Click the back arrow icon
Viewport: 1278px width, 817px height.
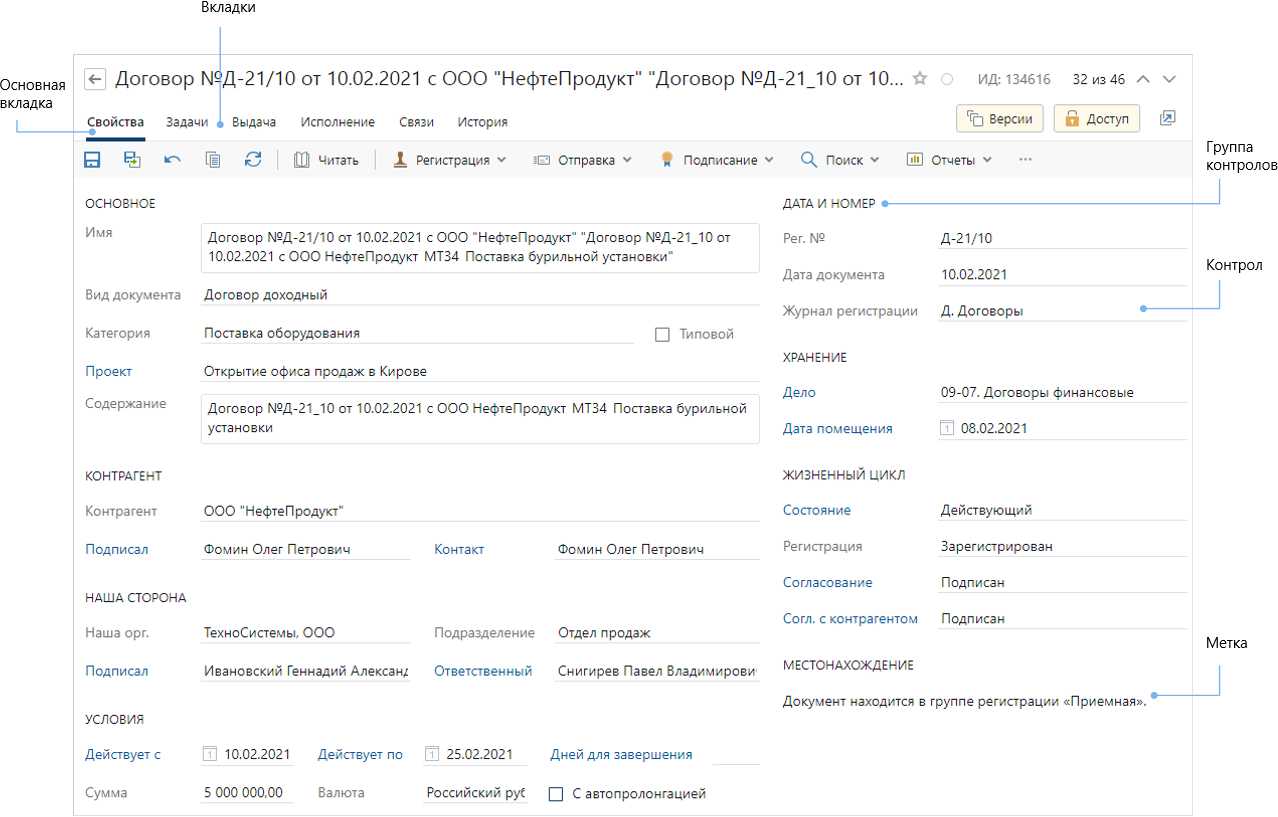point(95,79)
